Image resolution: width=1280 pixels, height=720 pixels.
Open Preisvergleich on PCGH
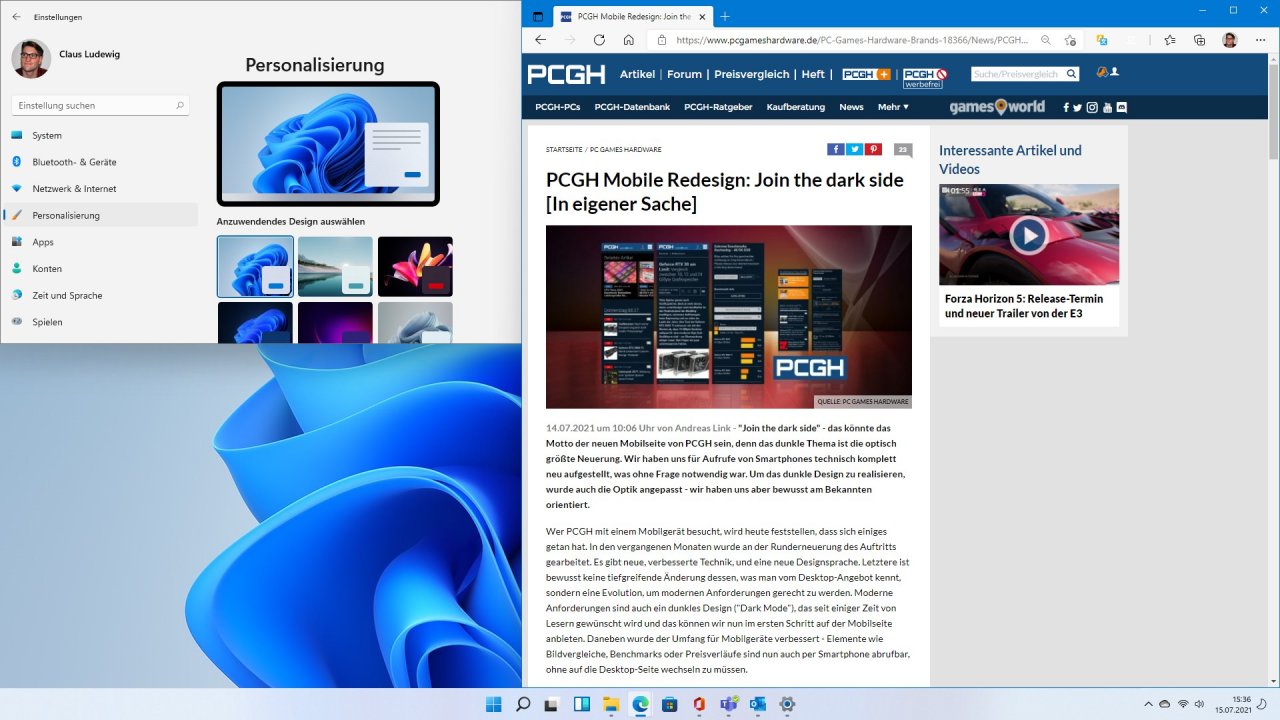[752, 74]
